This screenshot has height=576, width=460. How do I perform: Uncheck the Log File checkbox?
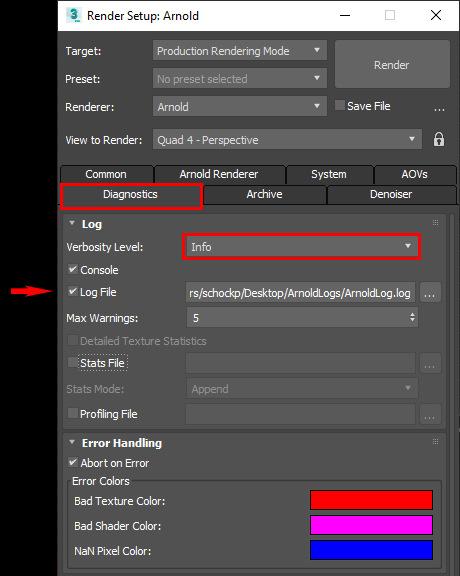coord(73,292)
